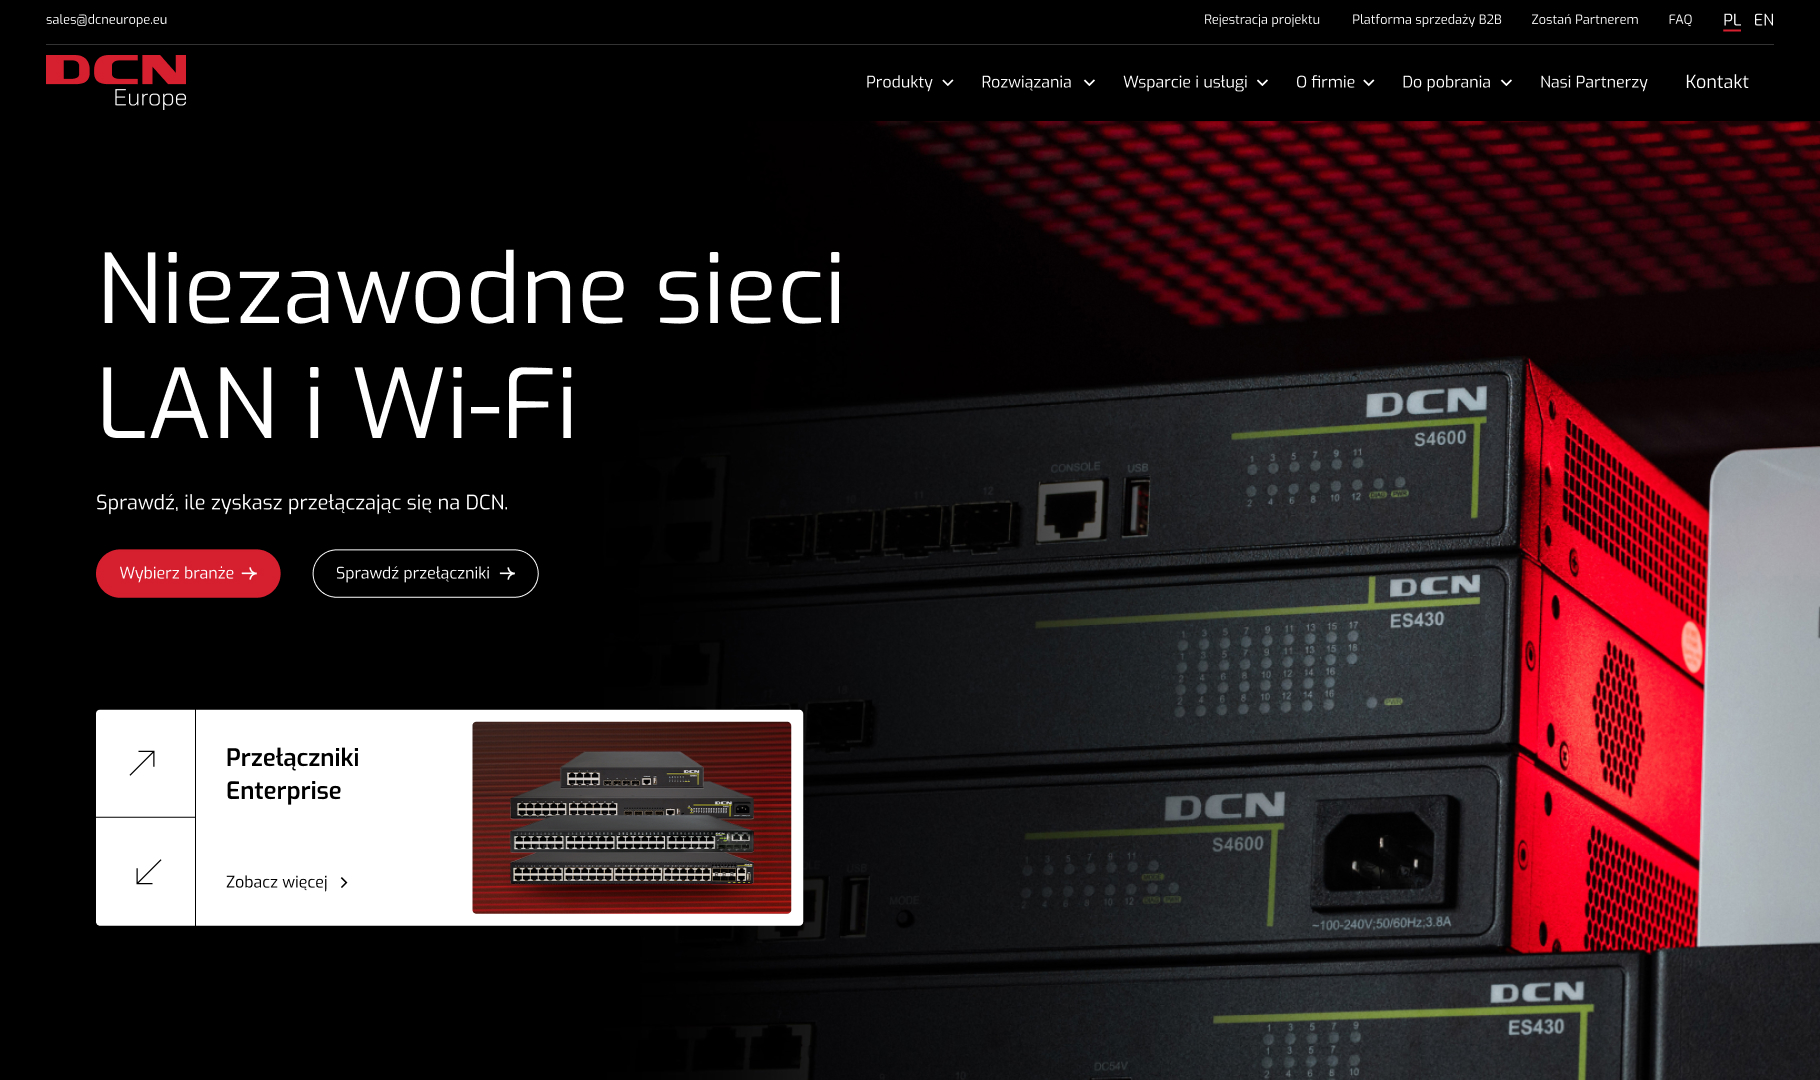Click the Przełączniki Enterprise switches thumbnail

pos(631,818)
